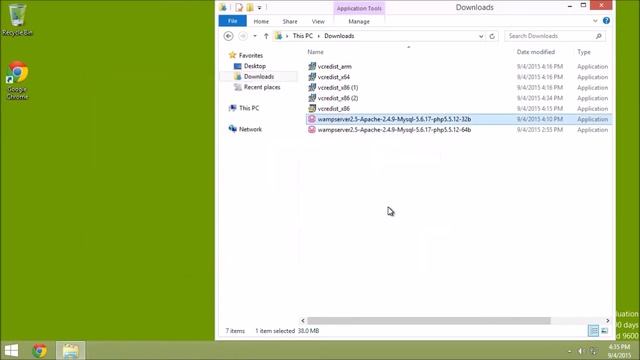
Task: Select Network in navigation pane
Action: click(x=250, y=129)
